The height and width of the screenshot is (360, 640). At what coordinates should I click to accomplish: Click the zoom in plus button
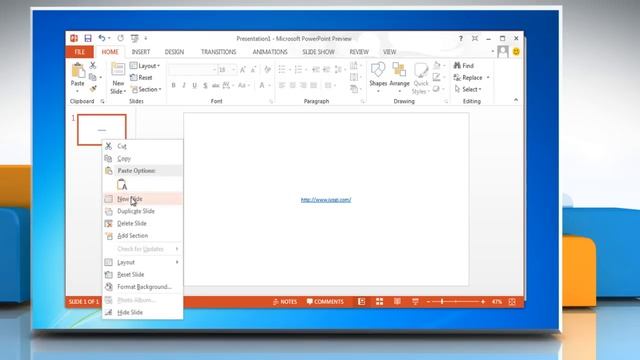tap(483, 302)
